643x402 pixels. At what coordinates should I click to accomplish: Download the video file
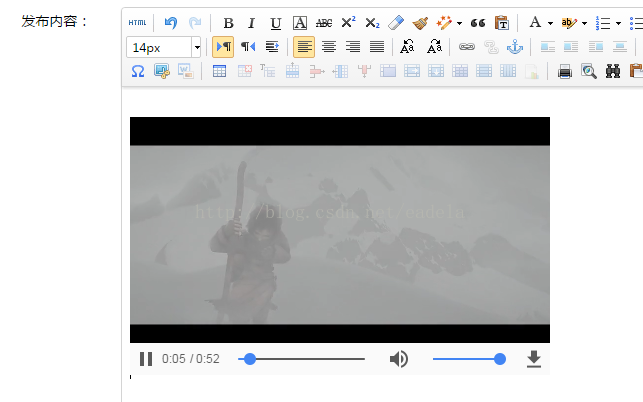[534, 359]
